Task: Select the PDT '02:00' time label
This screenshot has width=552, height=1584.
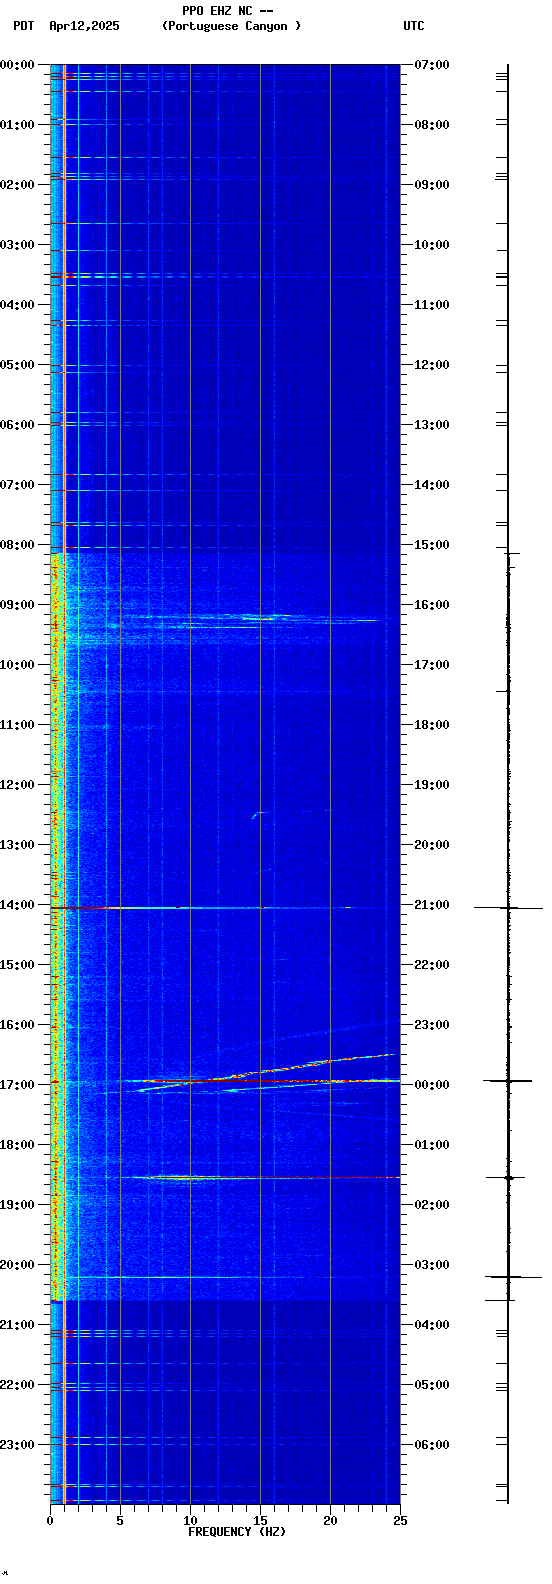Action: tap(17, 185)
